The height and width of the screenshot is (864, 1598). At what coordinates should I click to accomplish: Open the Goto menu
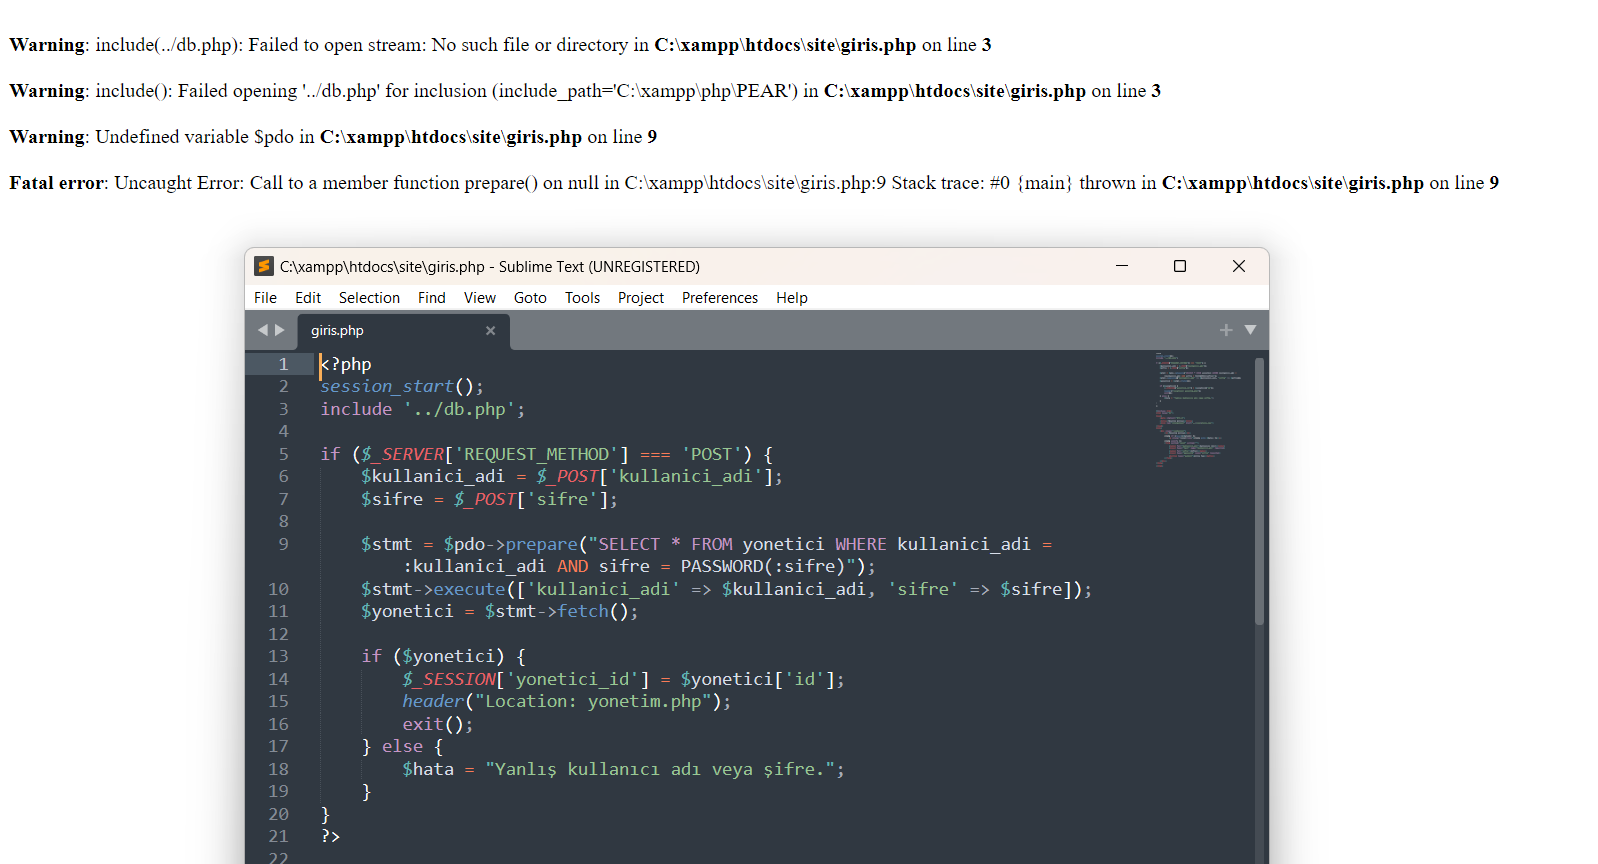coord(530,298)
